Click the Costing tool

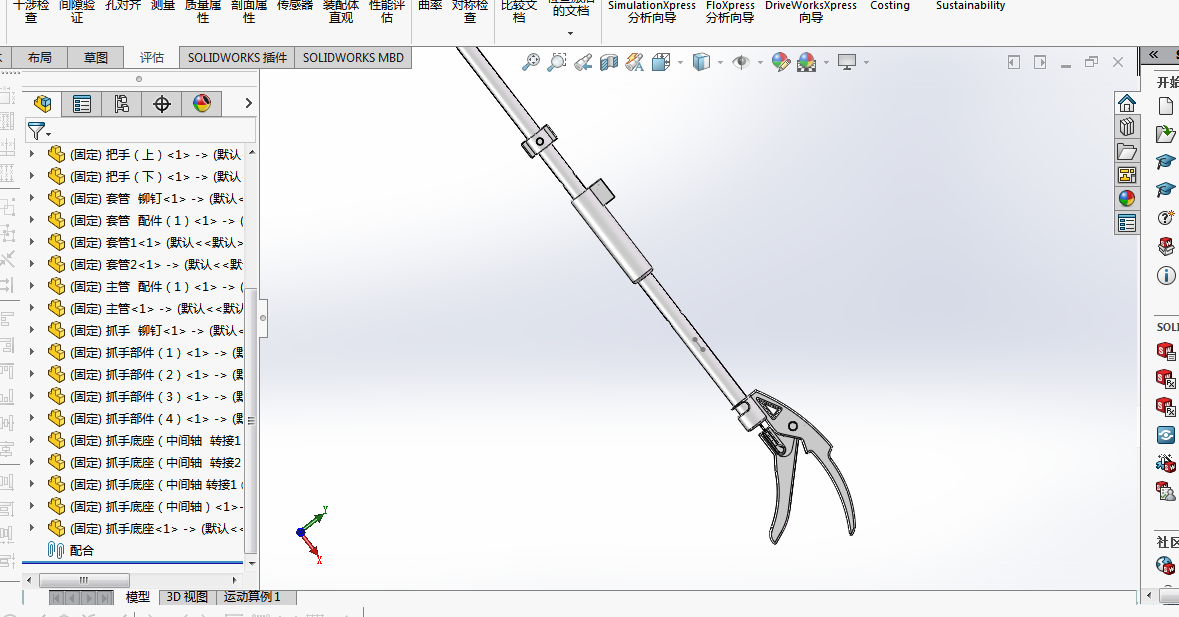point(890,6)
